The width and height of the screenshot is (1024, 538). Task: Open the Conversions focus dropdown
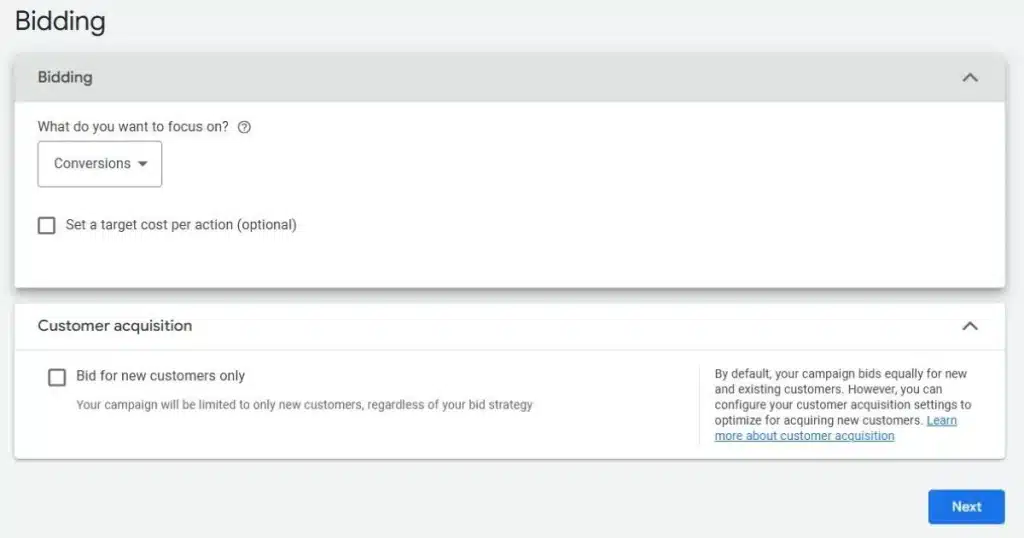pyautogui.click(x=100, y=164)
